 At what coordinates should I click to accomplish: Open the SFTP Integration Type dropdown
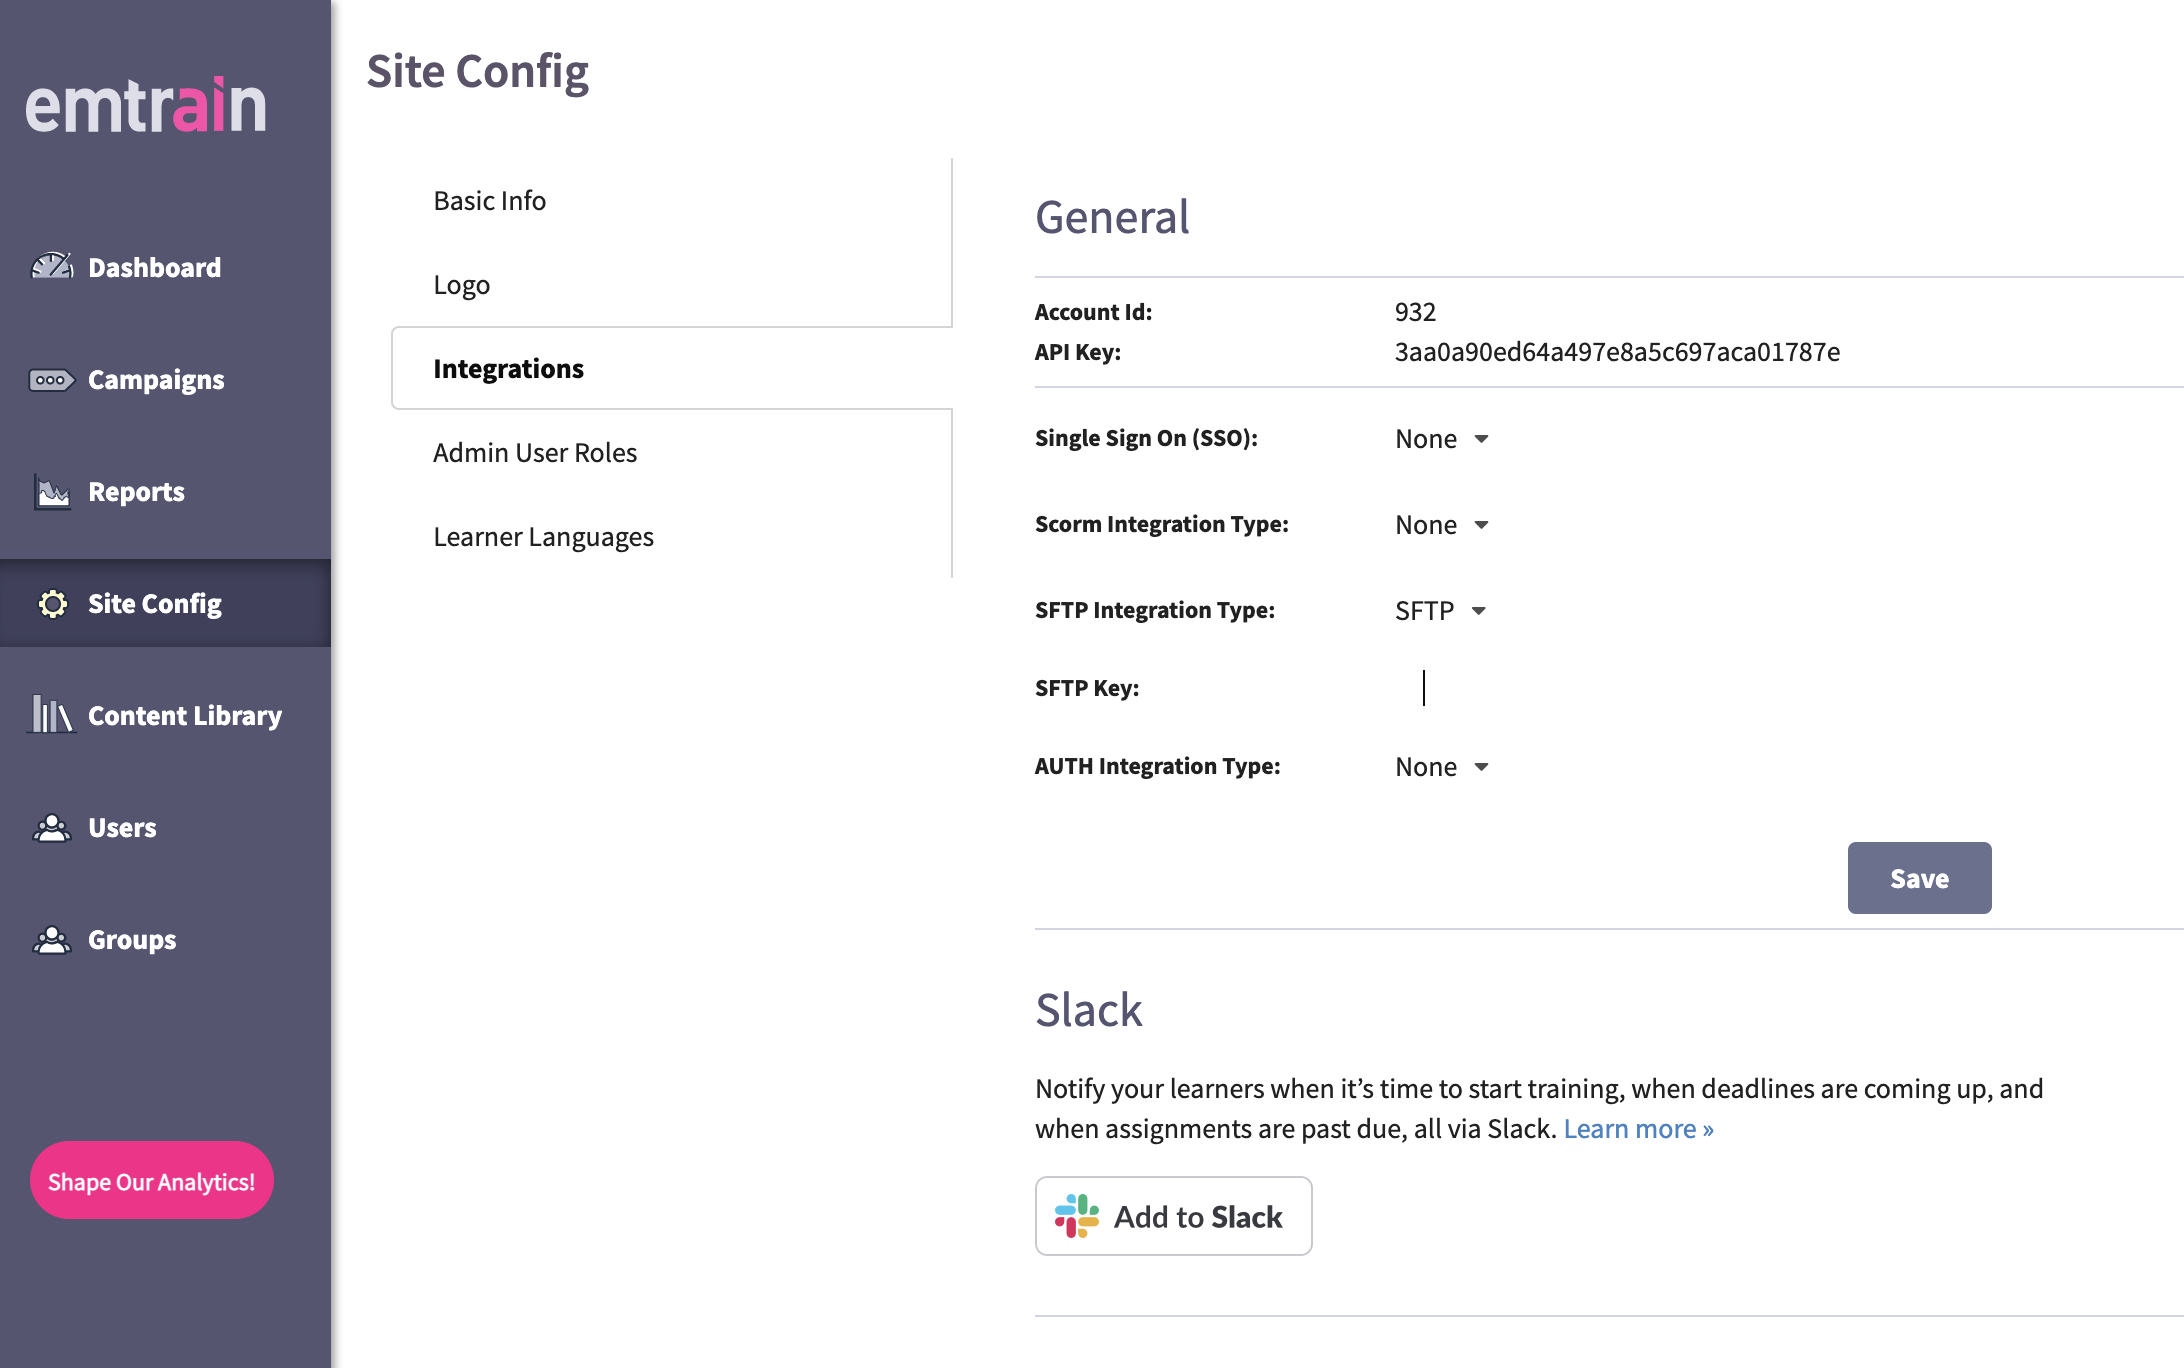[x=1441, y=611]
